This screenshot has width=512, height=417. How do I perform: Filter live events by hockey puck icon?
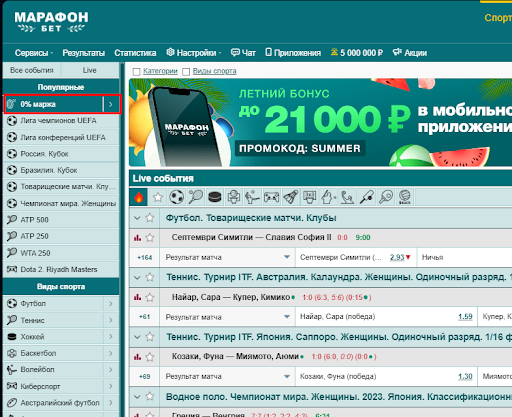pyautogui.click(x=214, y=197)
